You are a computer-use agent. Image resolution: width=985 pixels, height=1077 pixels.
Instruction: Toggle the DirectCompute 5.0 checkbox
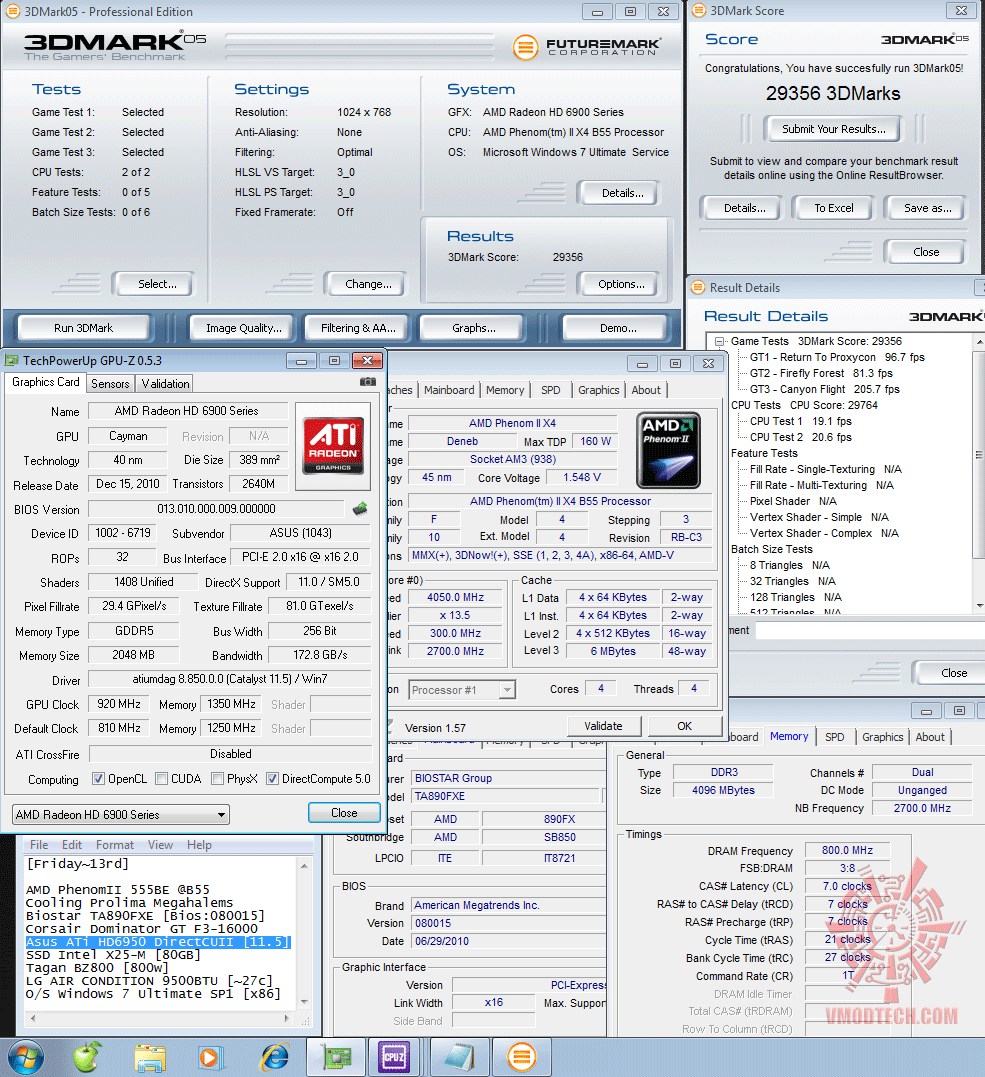273,778
